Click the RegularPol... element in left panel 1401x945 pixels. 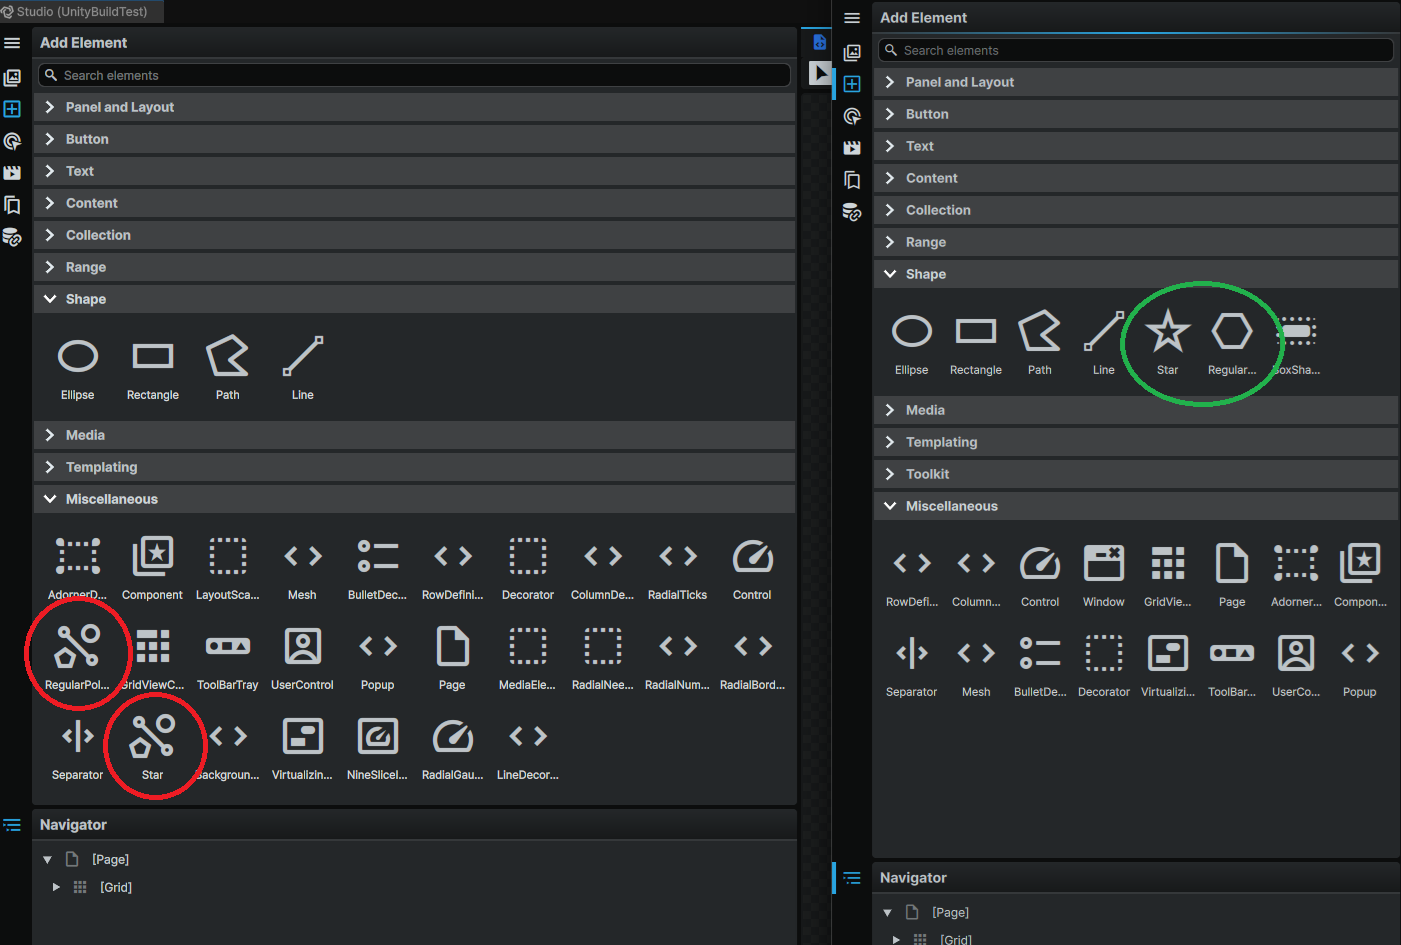(78, 657)
